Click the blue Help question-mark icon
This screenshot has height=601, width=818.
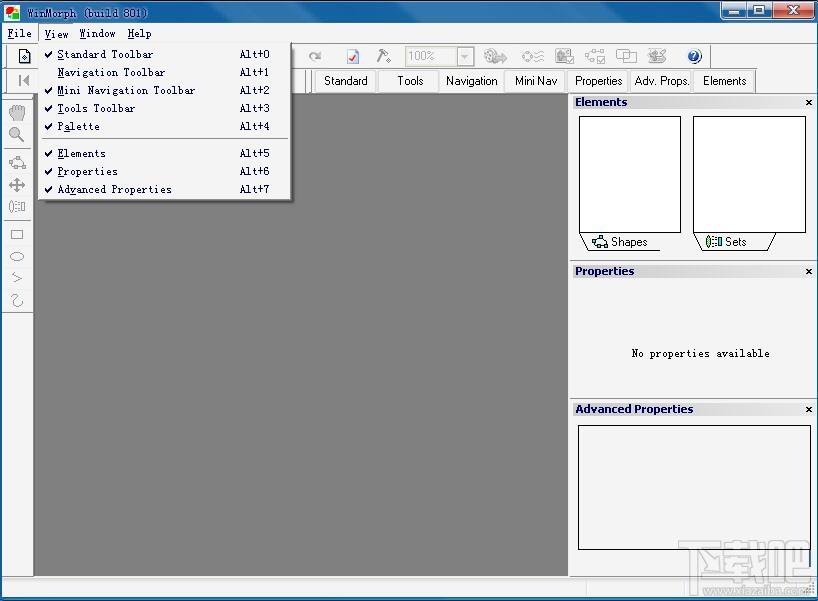694,56
